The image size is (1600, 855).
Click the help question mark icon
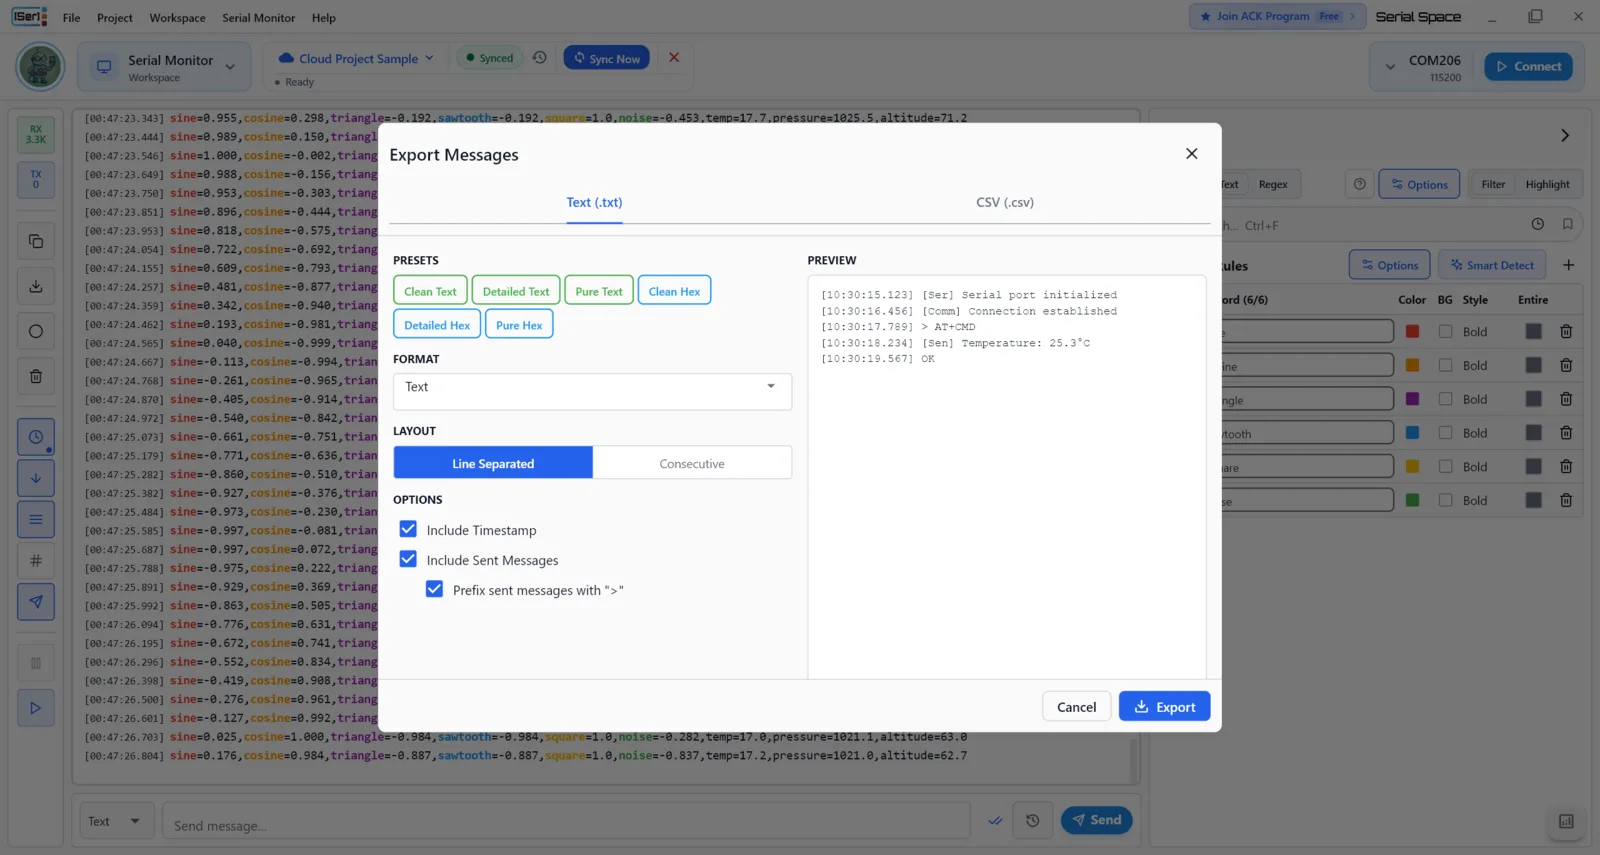1359,184
